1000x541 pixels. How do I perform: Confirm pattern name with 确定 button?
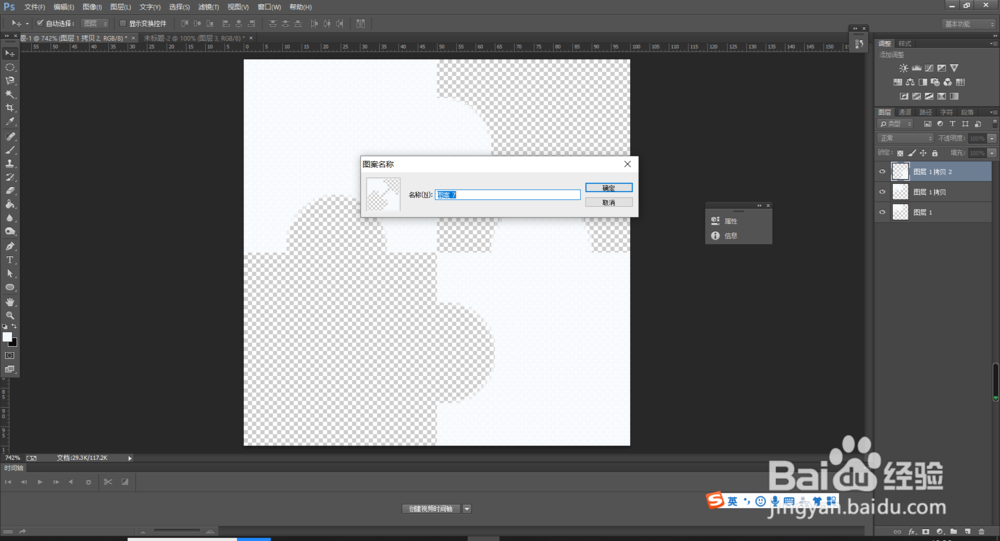(x=609, y=188)
